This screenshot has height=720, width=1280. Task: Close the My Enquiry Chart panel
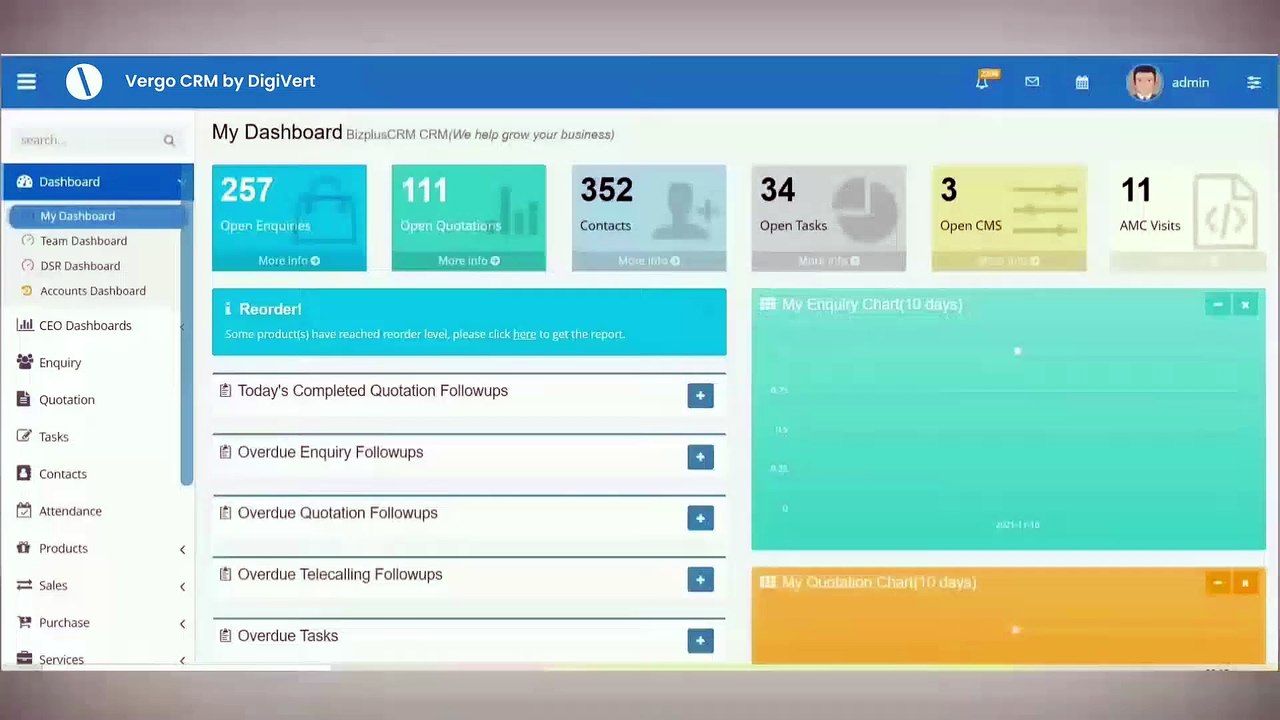tap(1245, 305)
